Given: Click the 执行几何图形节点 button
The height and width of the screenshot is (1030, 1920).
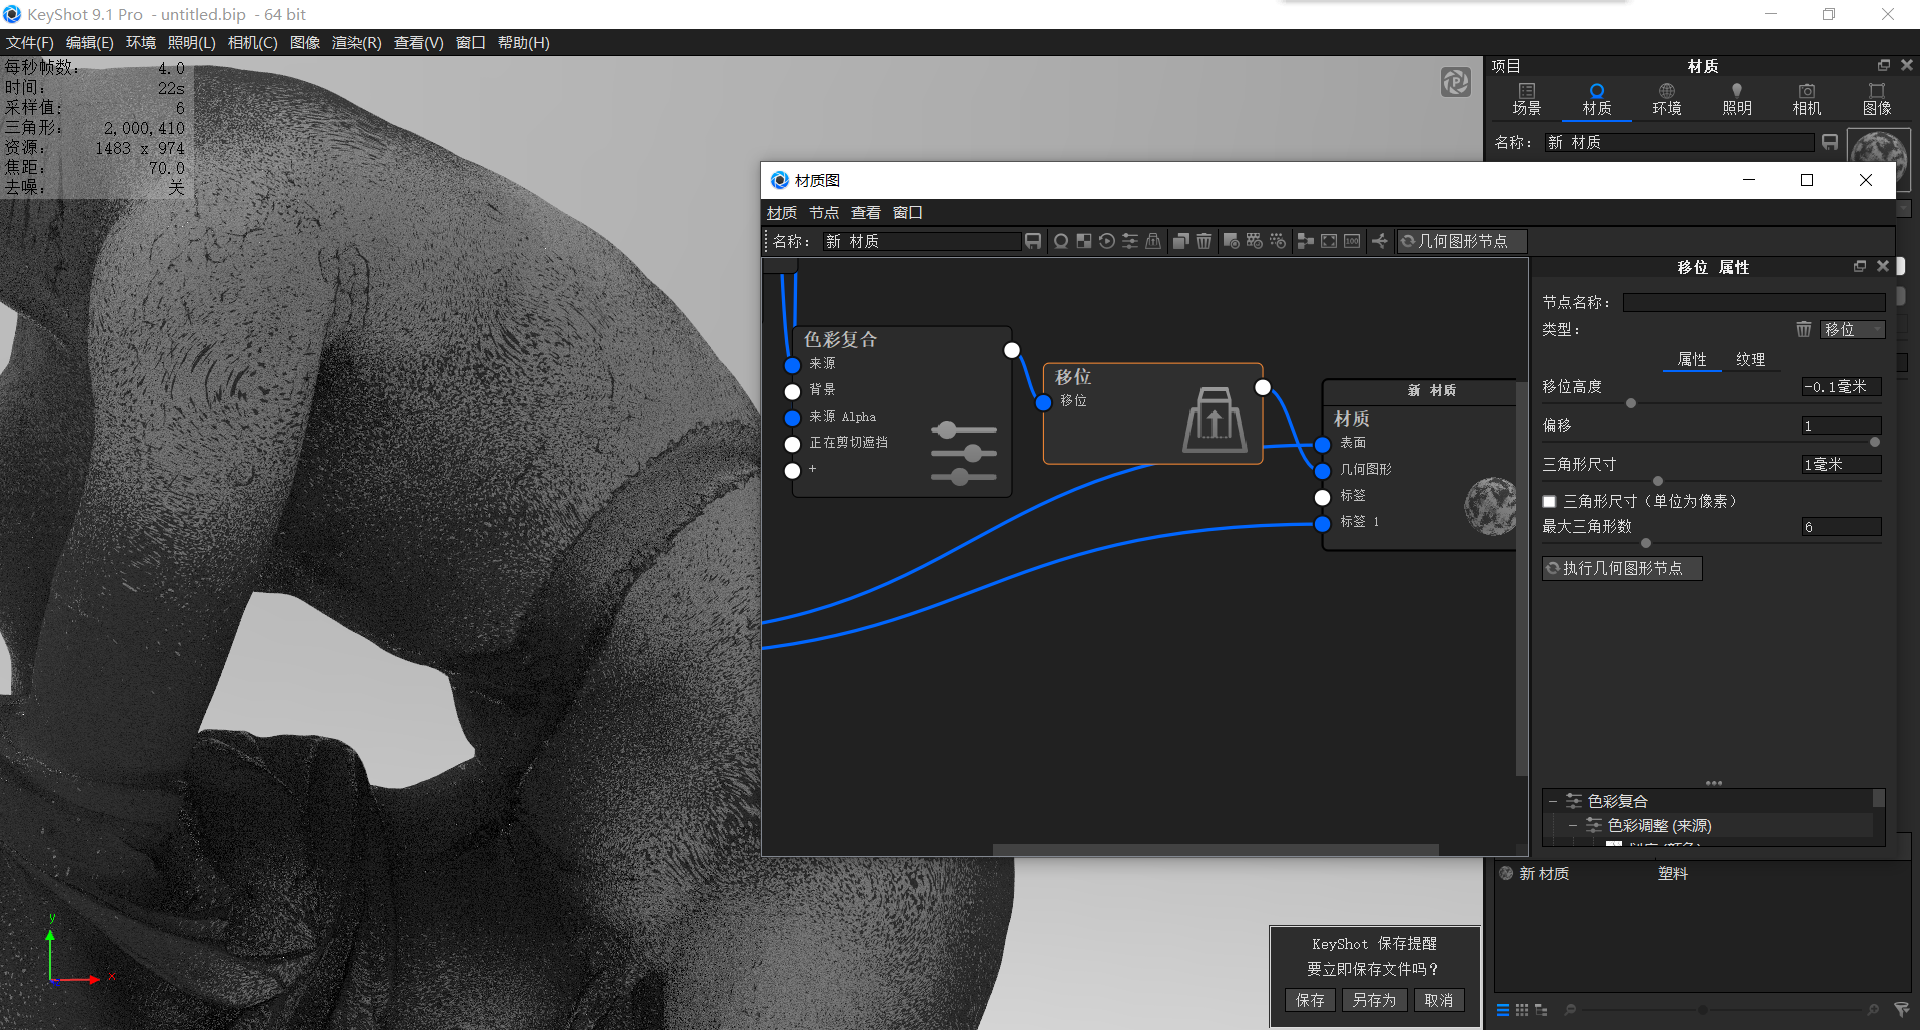Looking at the screenshot, I should click(x=1621, y=568).
